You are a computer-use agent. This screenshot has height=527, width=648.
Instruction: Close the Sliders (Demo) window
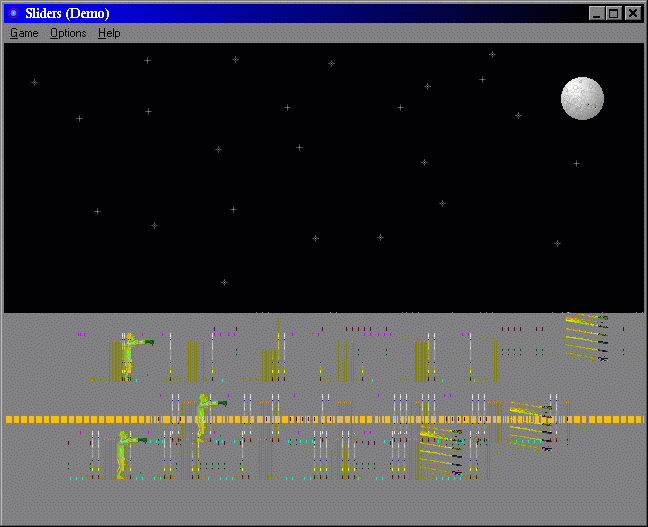632,14
